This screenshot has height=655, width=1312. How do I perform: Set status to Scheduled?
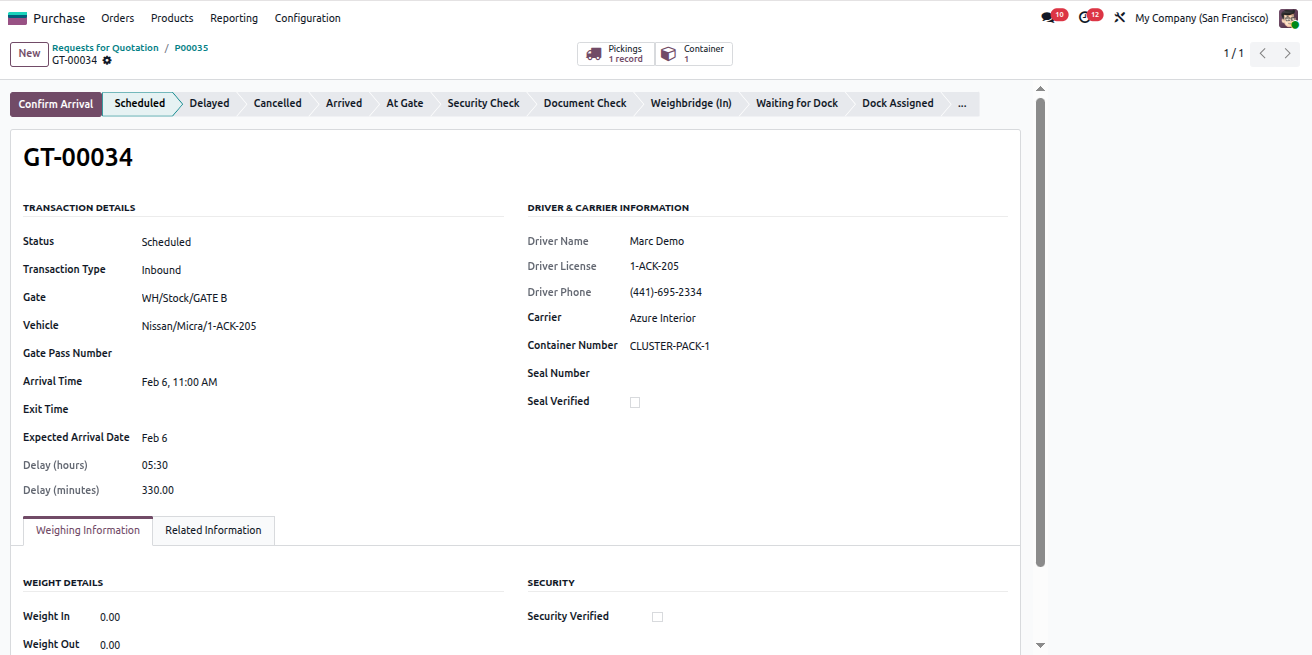[140, 104]
